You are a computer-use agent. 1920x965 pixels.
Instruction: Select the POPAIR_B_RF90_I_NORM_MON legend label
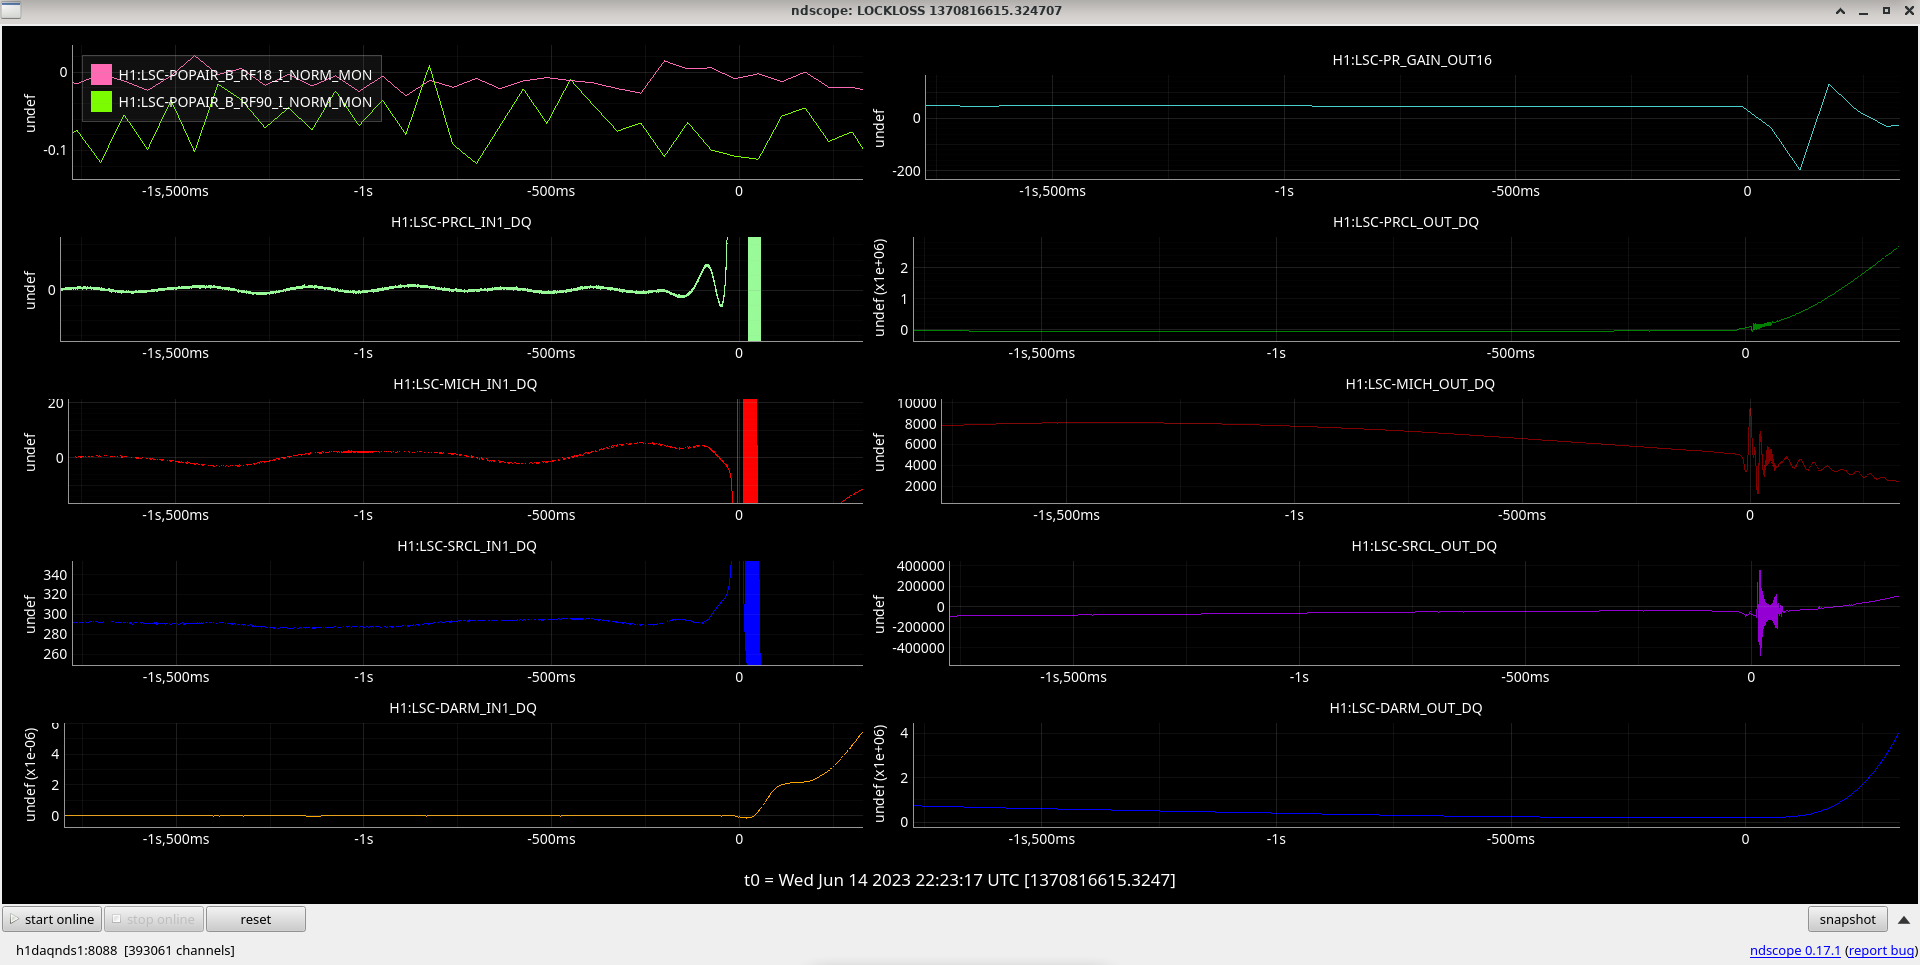coord(245,102)
